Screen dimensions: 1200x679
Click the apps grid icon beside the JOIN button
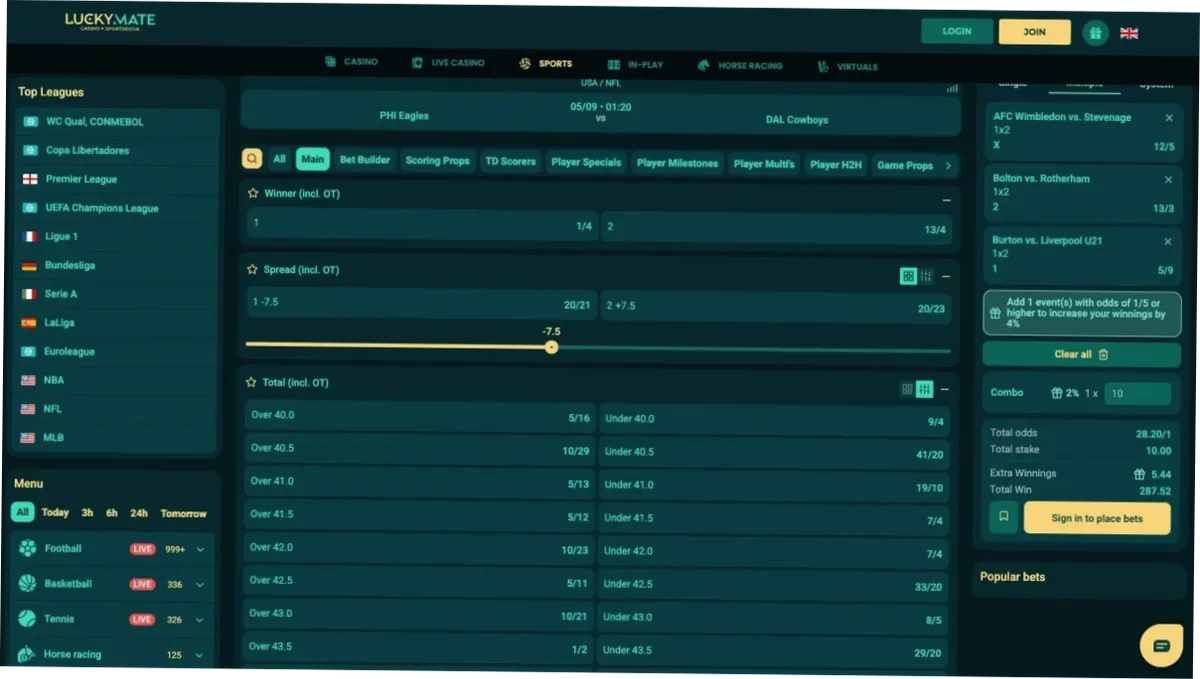click(1095, 31)
